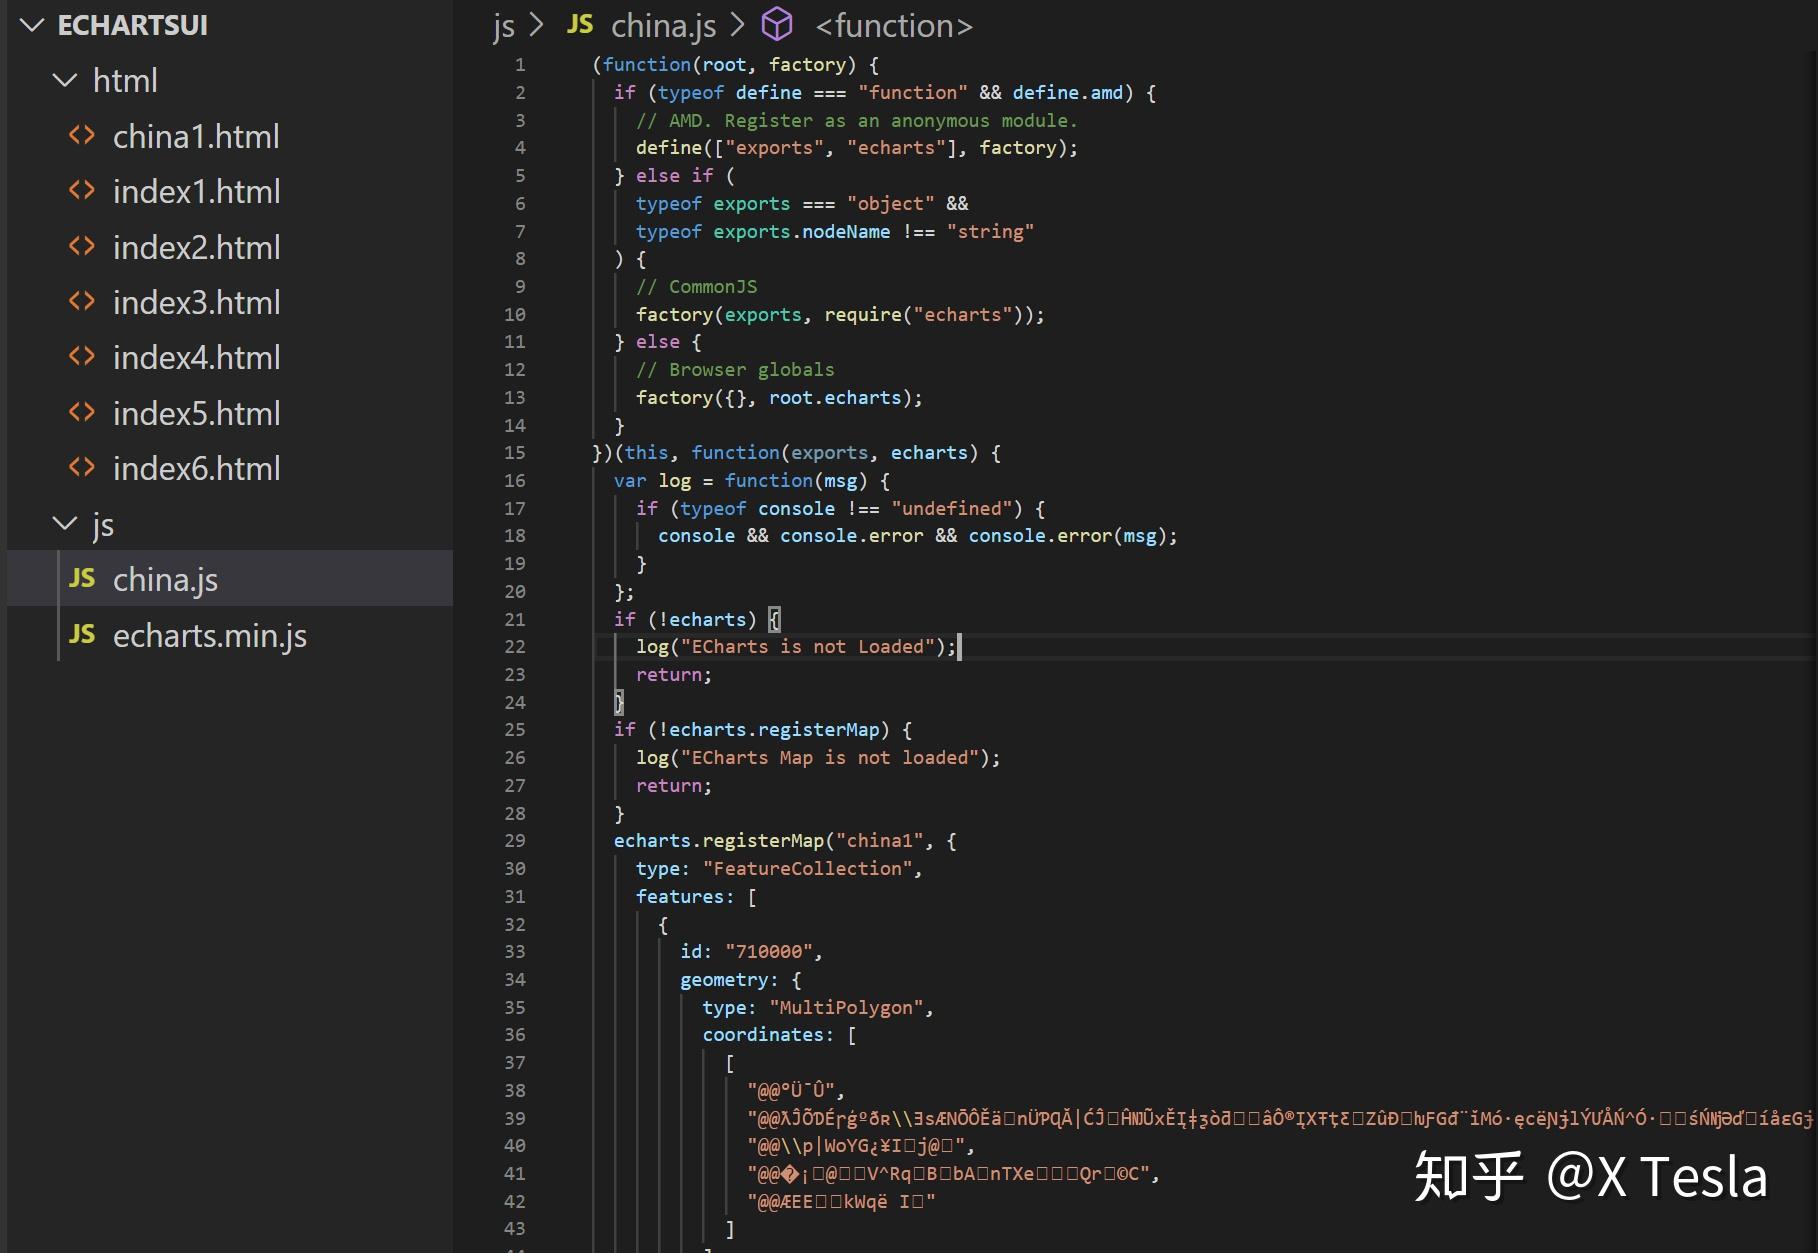Click the HTML icon beside index4.html
1818x1253 pixels.
(83, 357)
